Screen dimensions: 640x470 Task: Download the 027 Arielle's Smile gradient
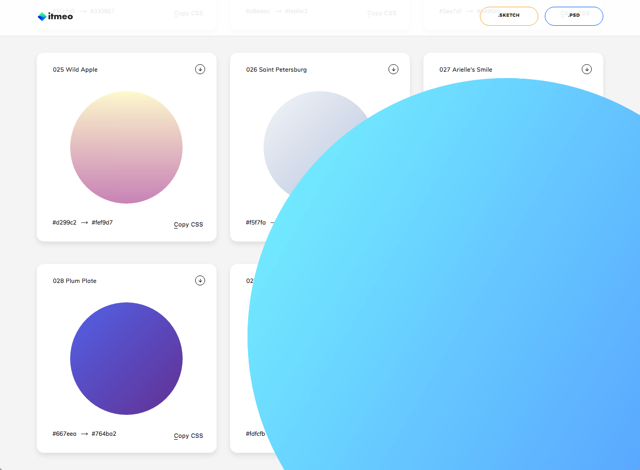pyautogui.click(x=586, y=69)
